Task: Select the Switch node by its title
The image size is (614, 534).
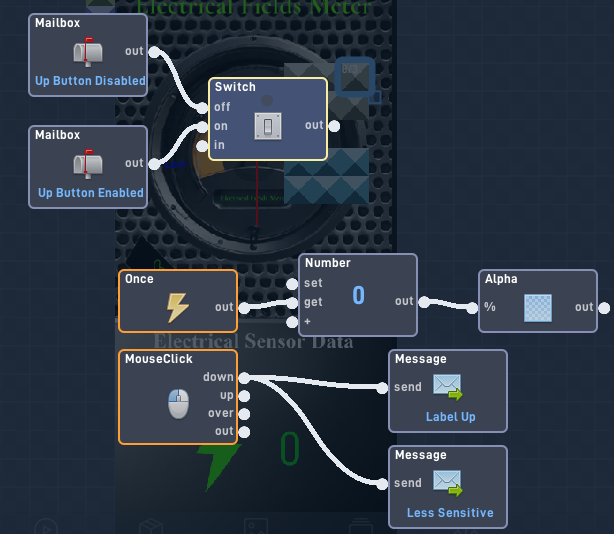Action: coord(235,87)
